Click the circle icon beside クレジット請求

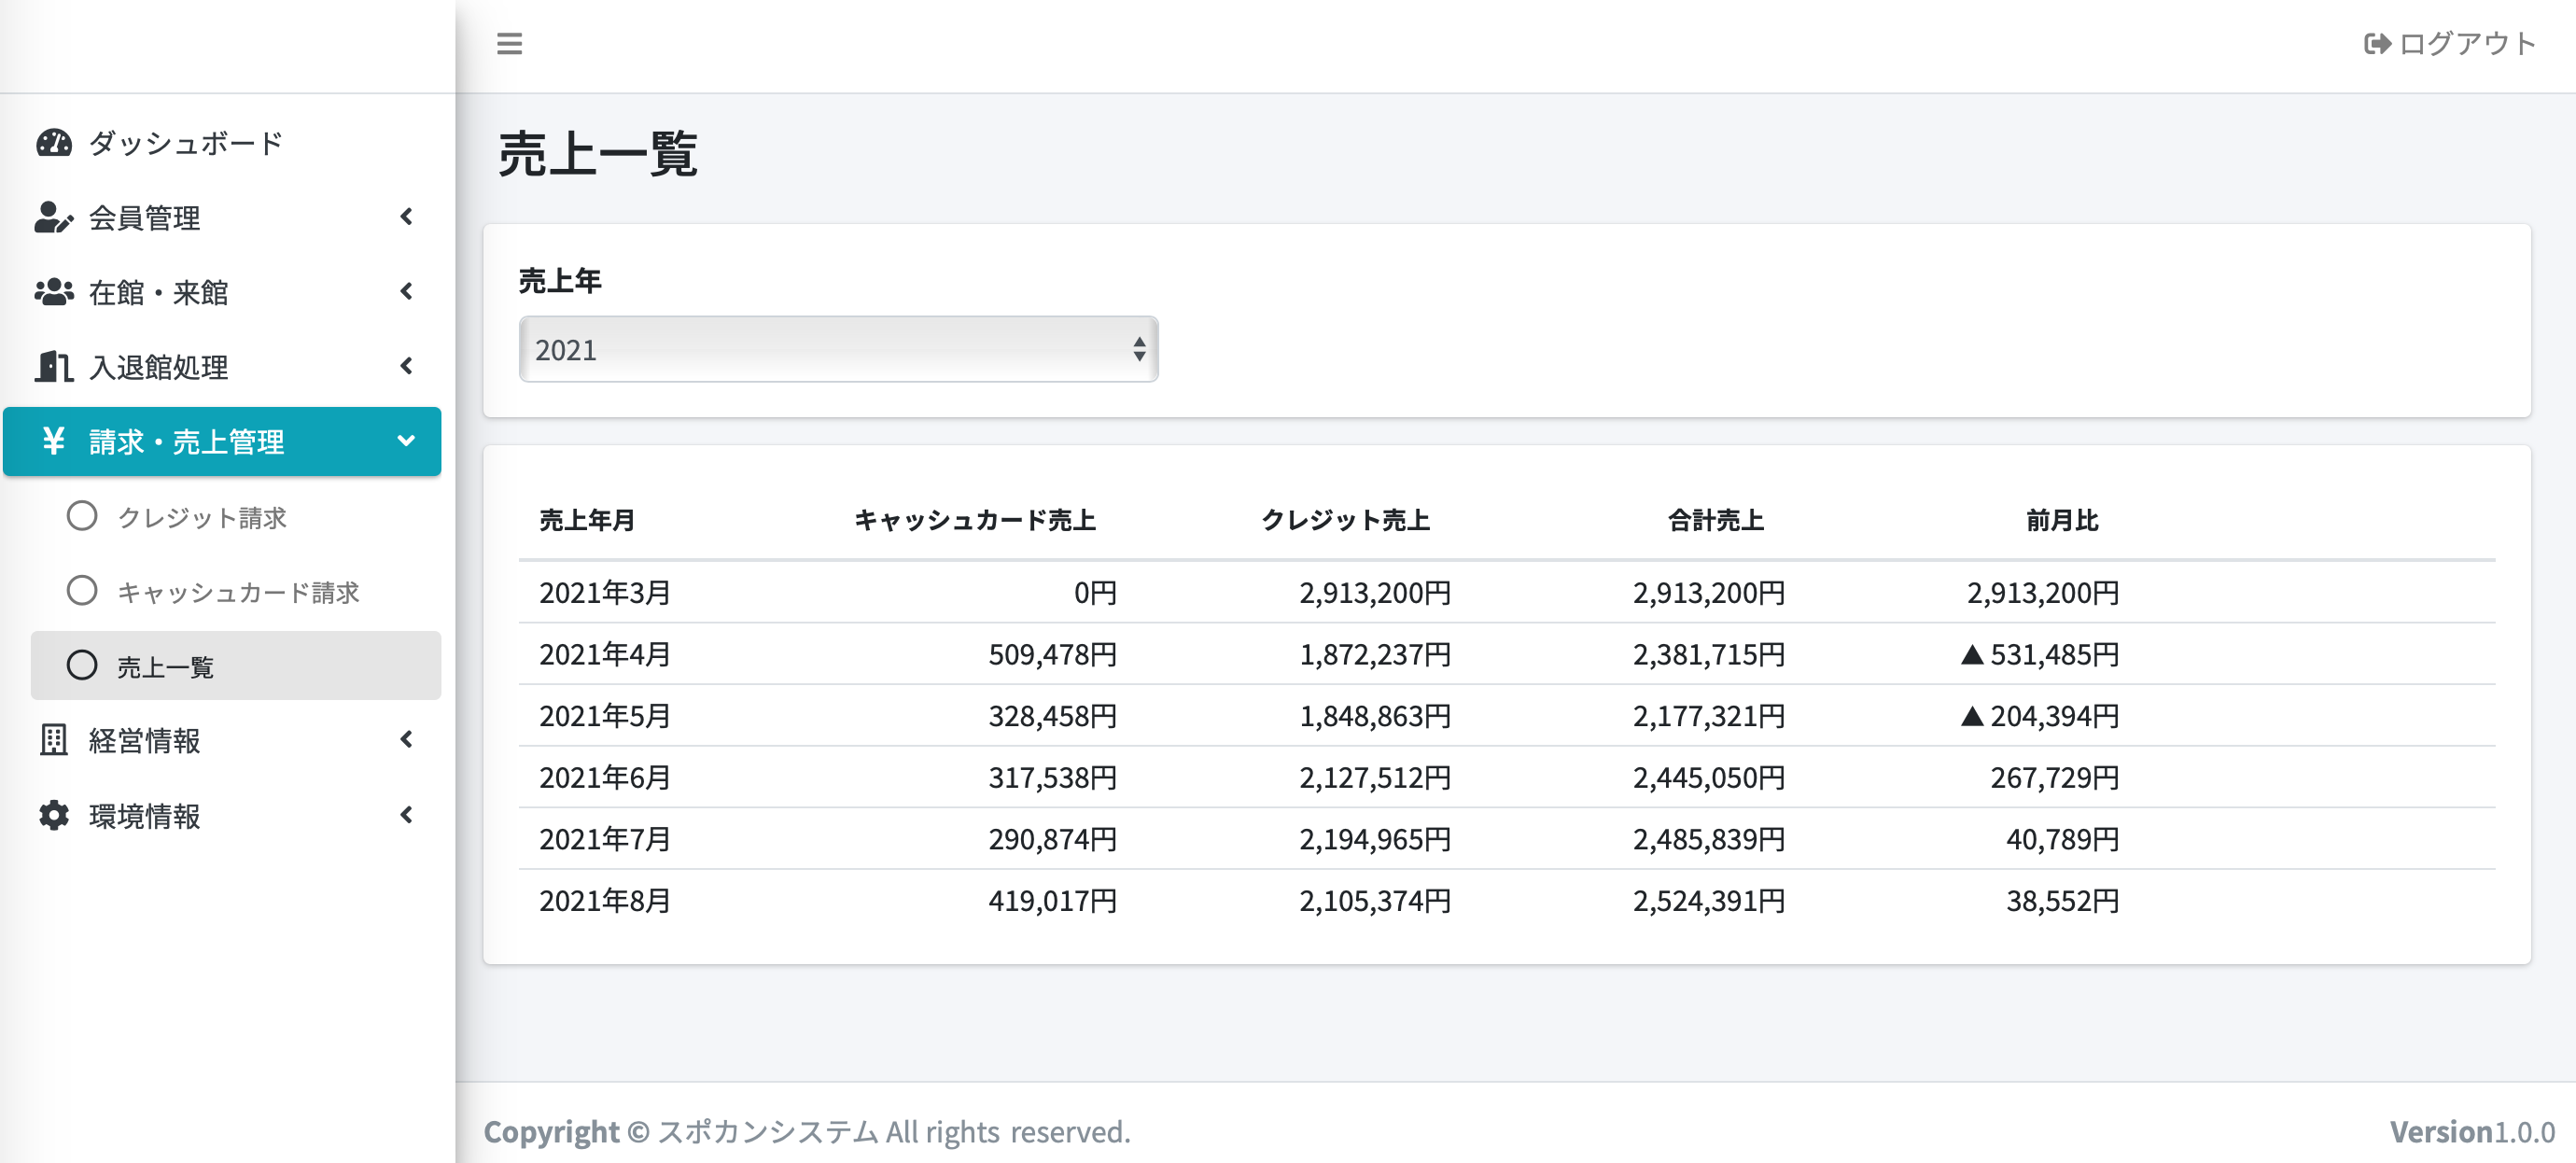tap(82, 516)
